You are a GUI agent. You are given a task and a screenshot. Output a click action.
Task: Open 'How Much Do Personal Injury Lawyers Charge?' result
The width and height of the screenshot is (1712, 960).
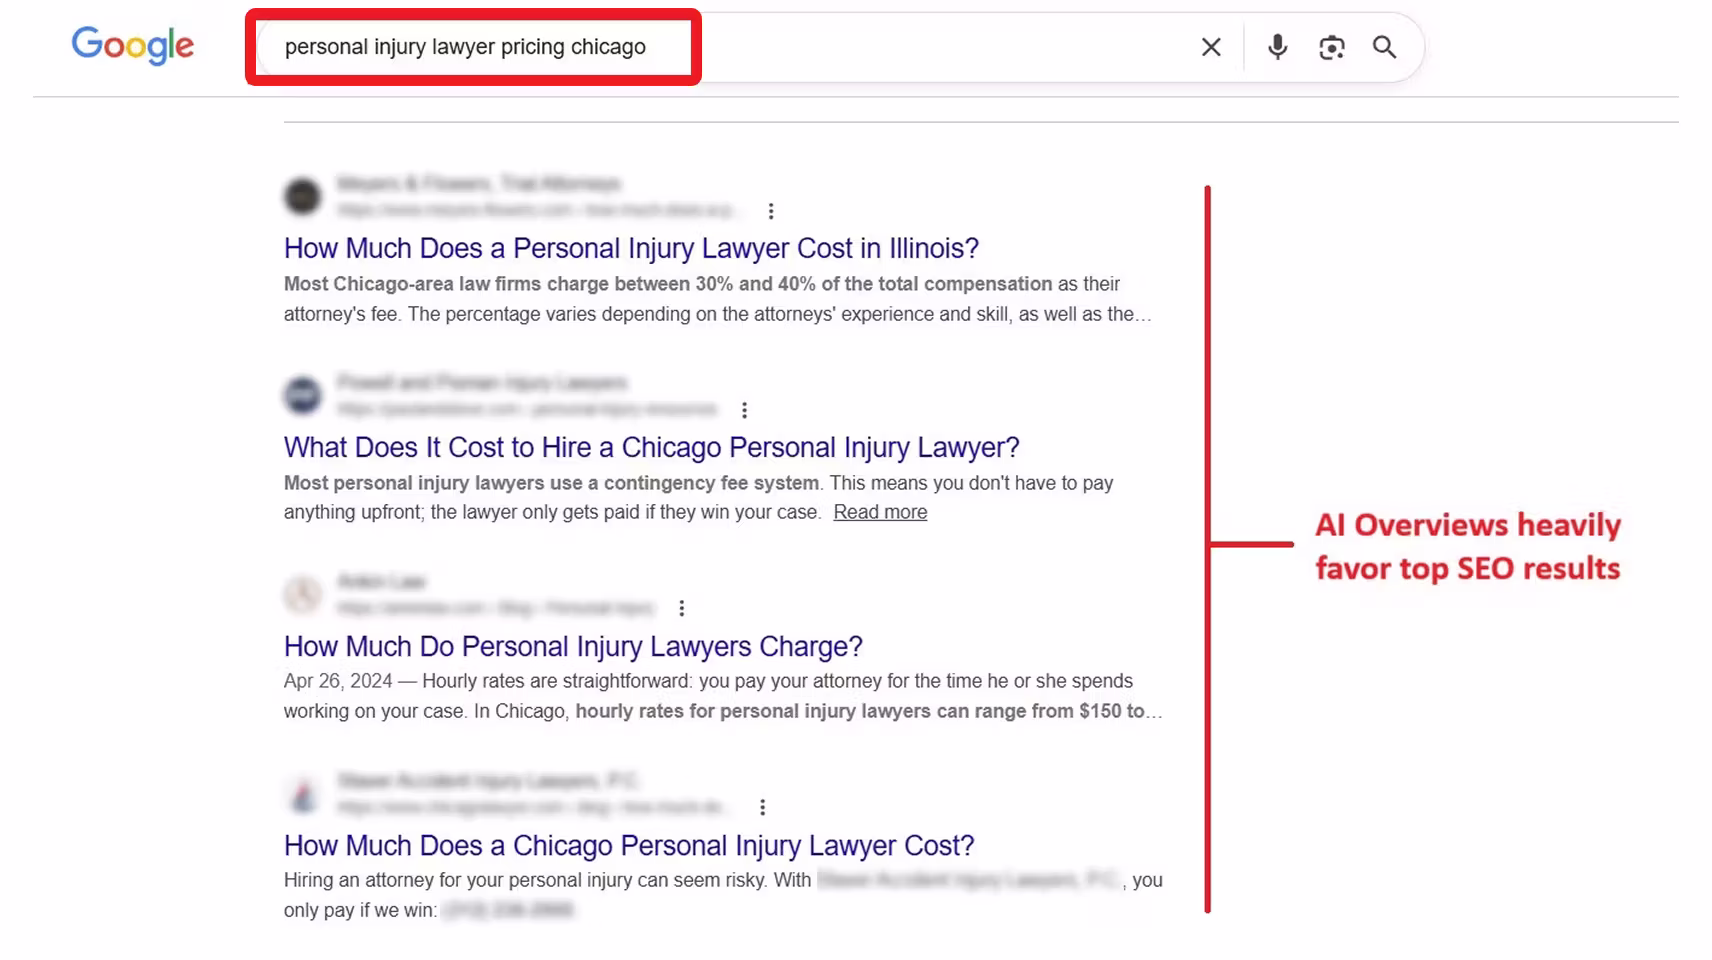click(x=573, y=646)
